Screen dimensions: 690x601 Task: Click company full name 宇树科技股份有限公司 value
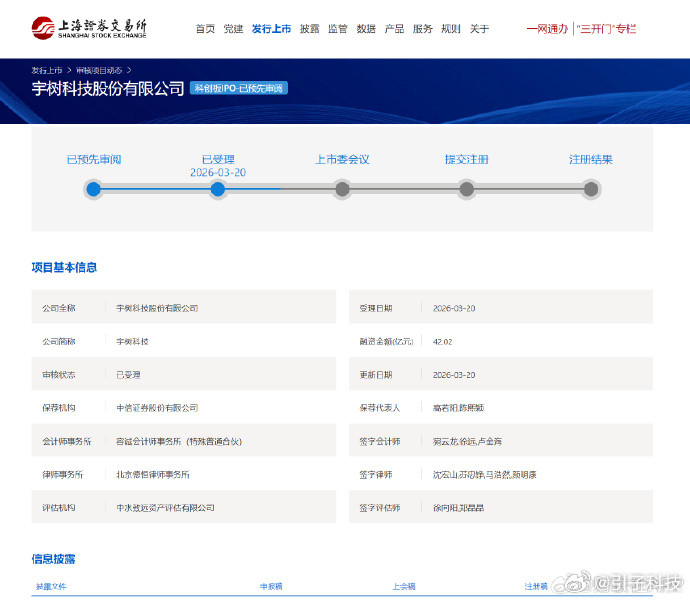pos(157,308)
